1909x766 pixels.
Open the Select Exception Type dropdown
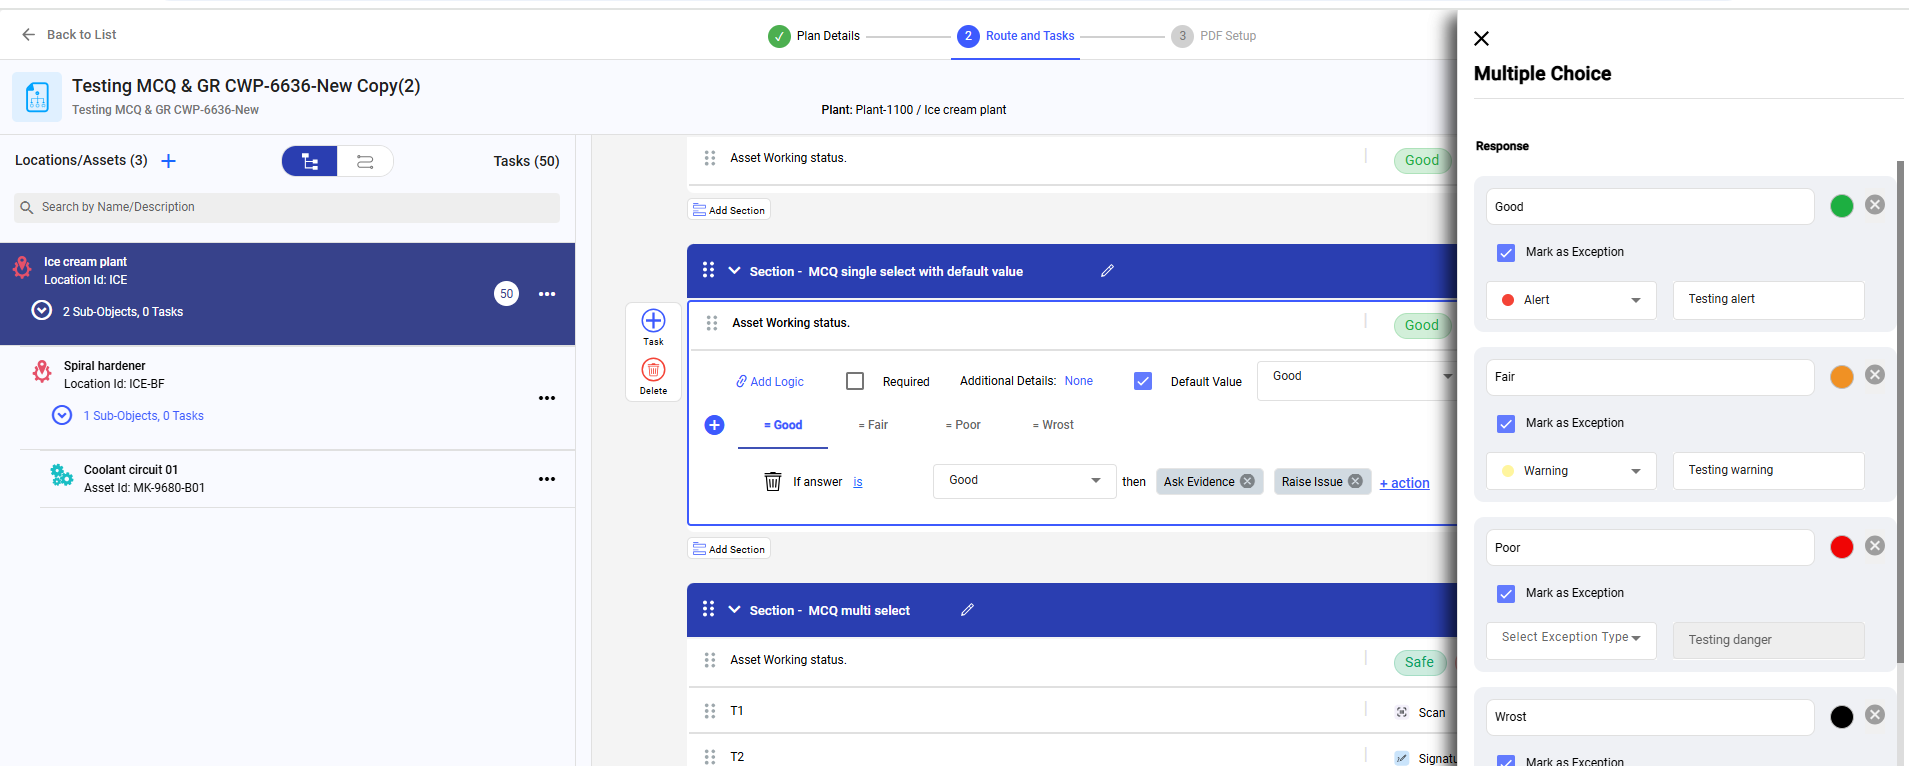tap(1570, 638)
